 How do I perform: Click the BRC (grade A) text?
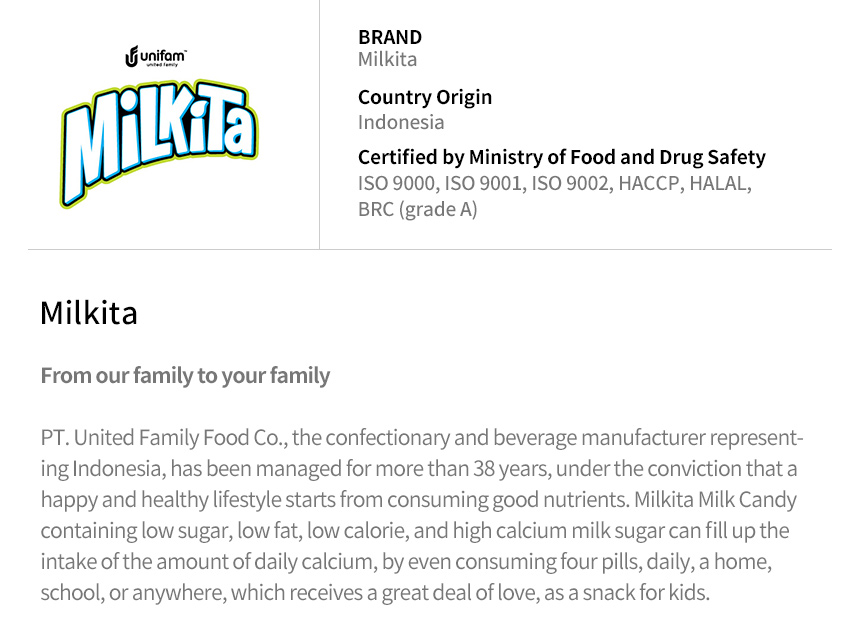pyautogui.click(x=417, y=210)
